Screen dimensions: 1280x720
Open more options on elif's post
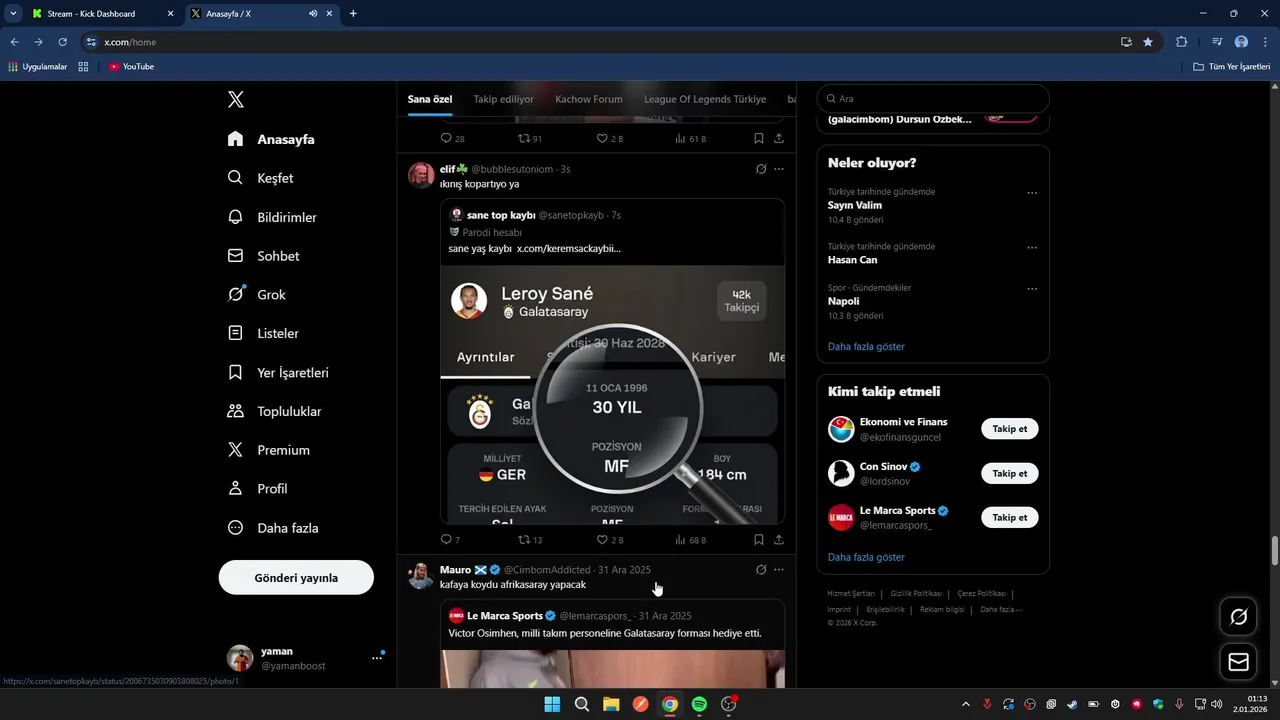[x=779, y=169]
